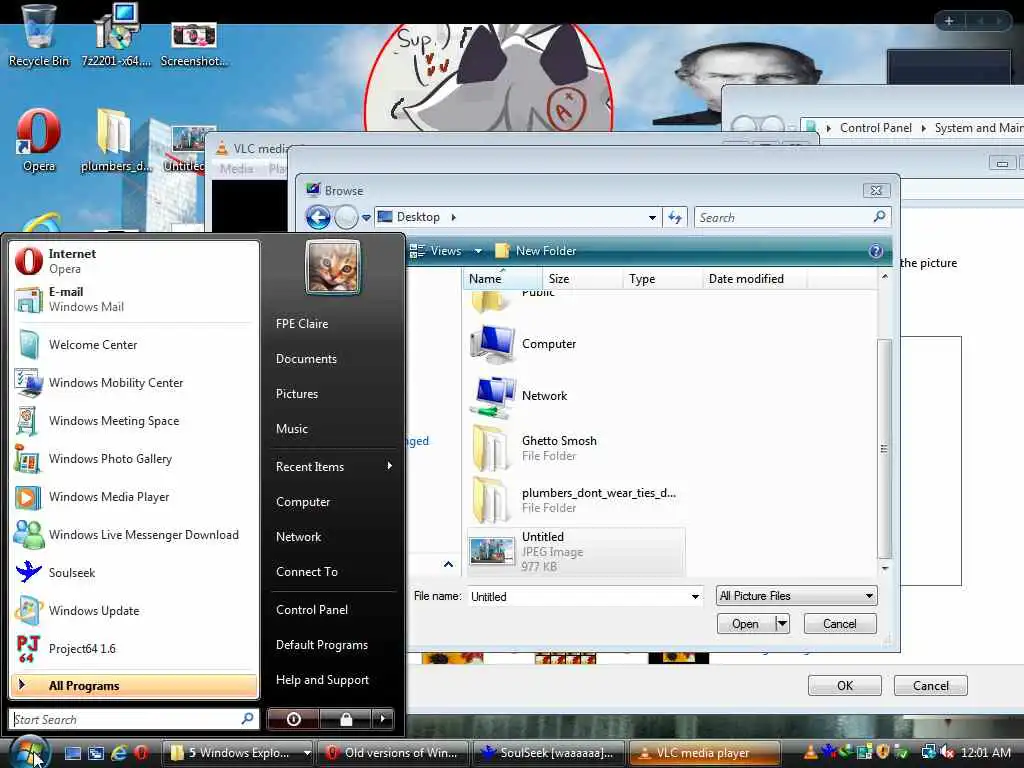
Task: Open All Picture Files type dropdown
Action: [x=796, y=596]
